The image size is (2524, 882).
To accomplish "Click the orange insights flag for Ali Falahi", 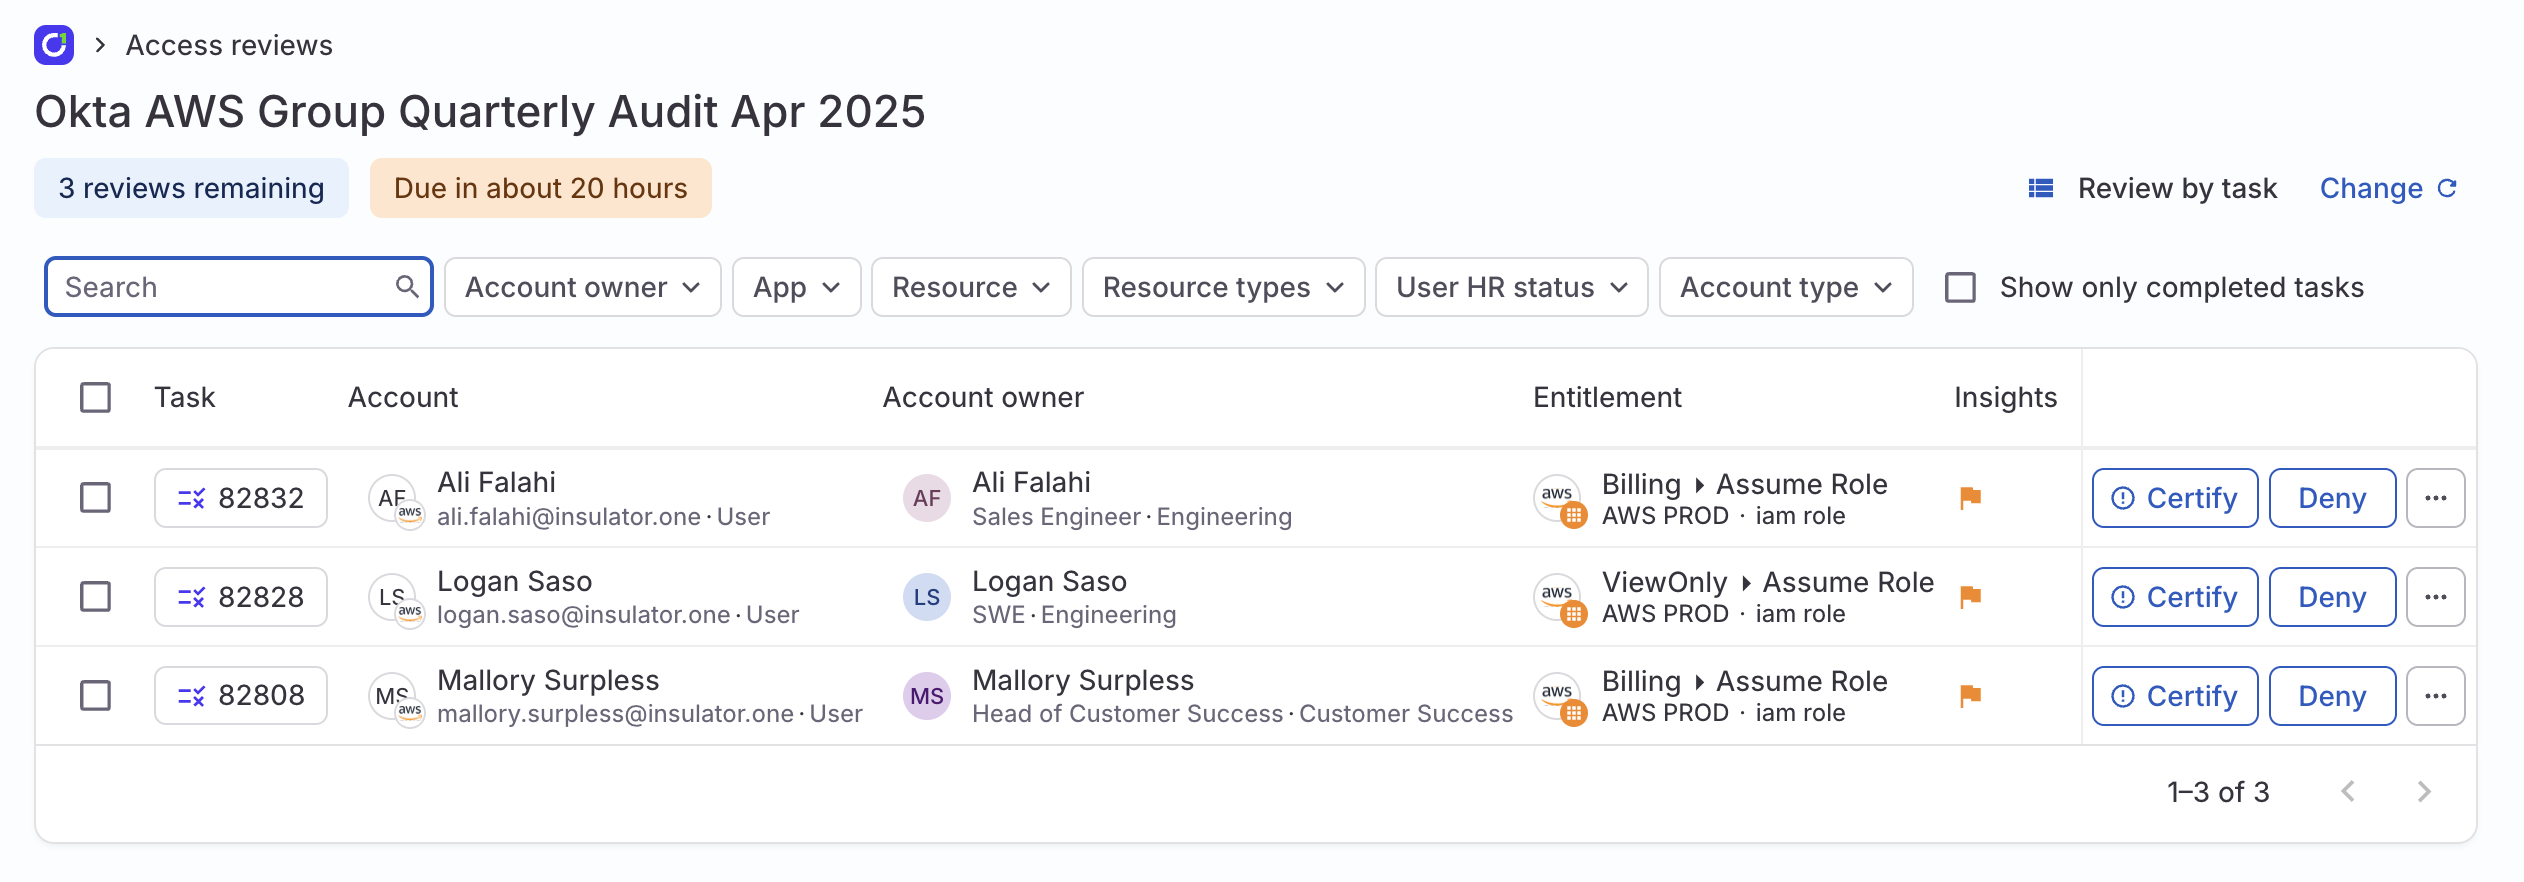I will coord(1970,497).
